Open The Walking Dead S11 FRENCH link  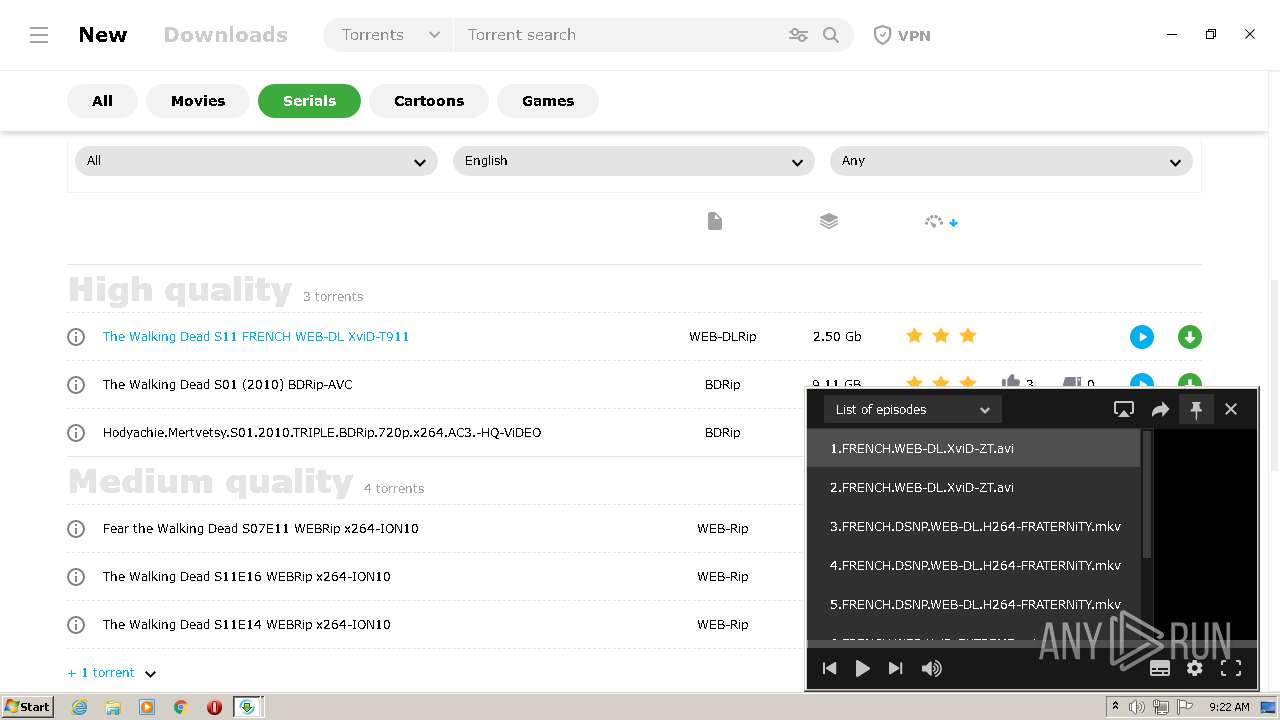pyautogui.click(x=256, y=337)
